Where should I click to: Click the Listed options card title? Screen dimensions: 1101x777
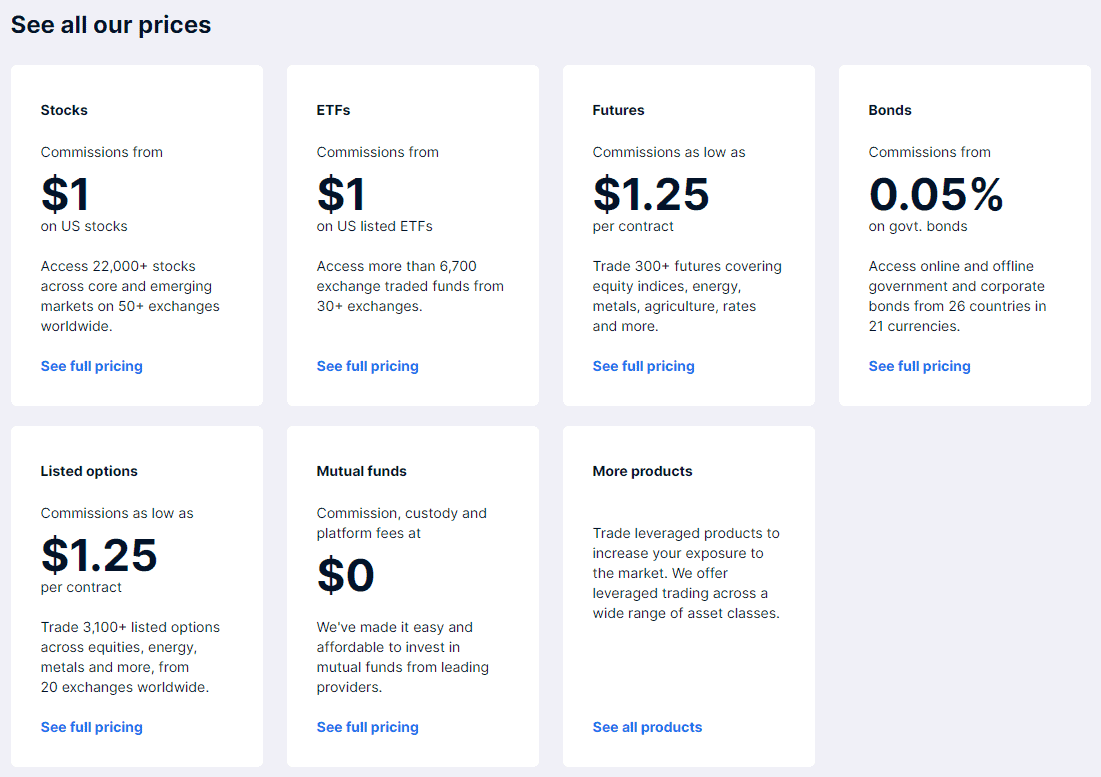pyautogui.click(x=89, y=471)
